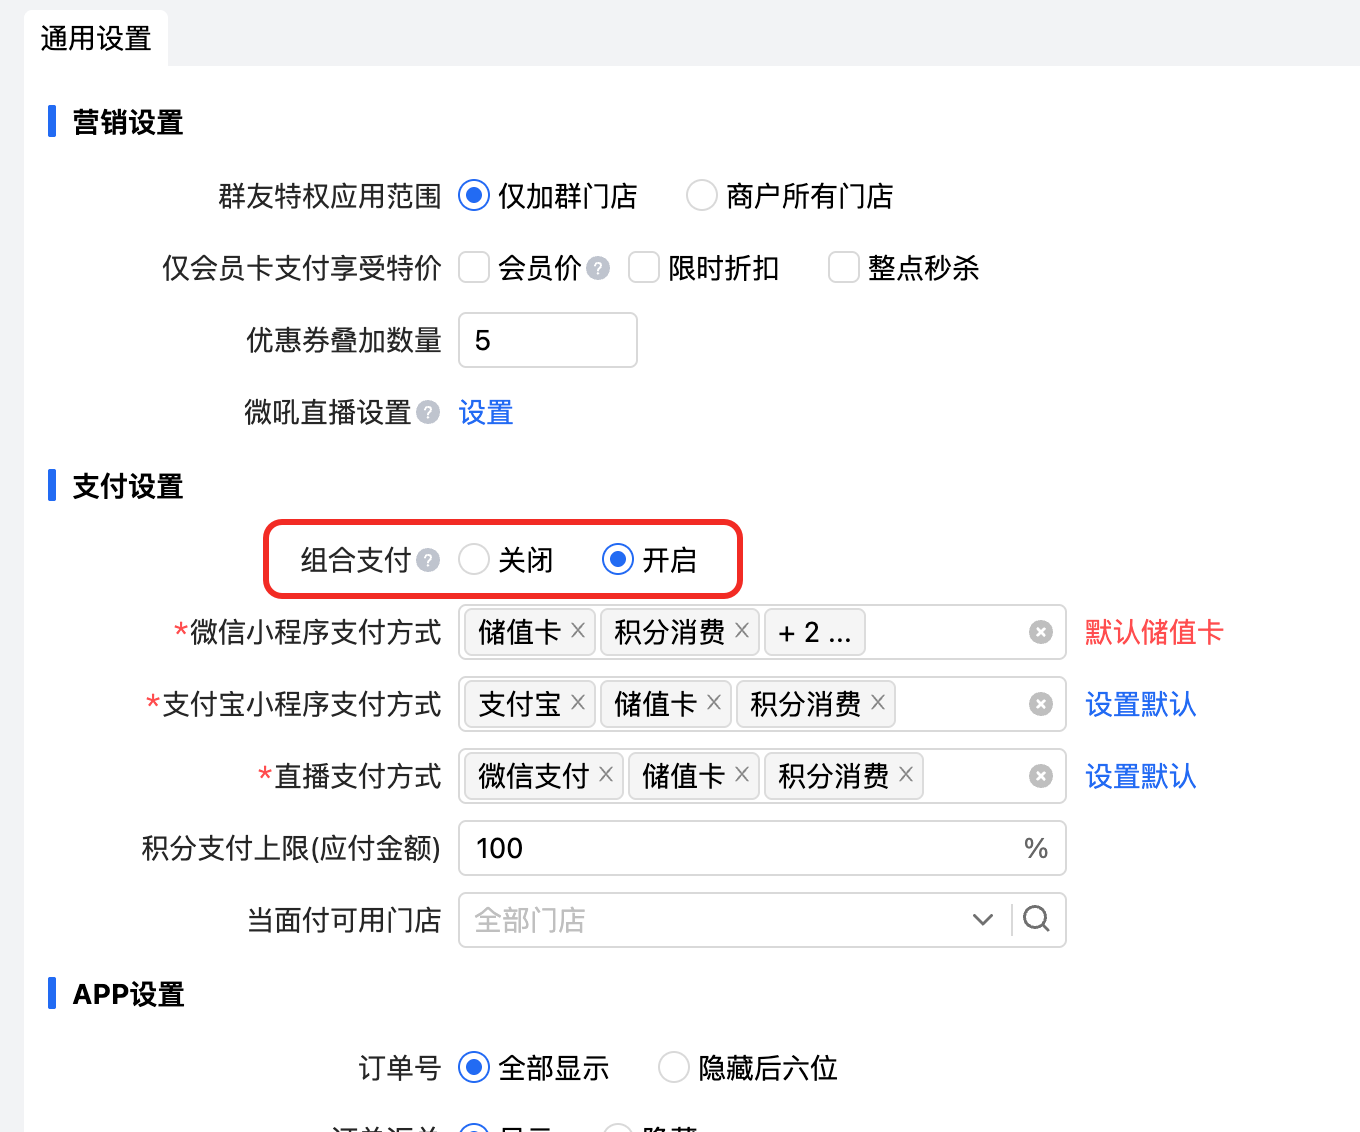Enable 会员价 checkbox
This screenshot has width=1360, height=1132.
tap(474, 268)
